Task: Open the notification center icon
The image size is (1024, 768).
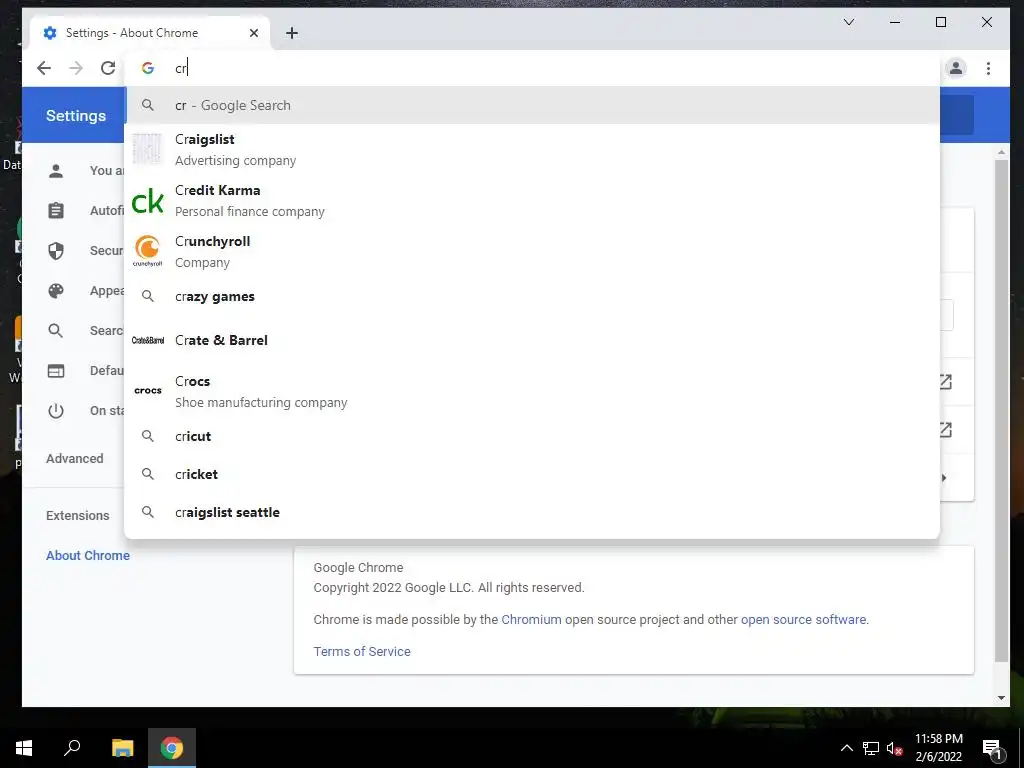Action: [993, 748]
